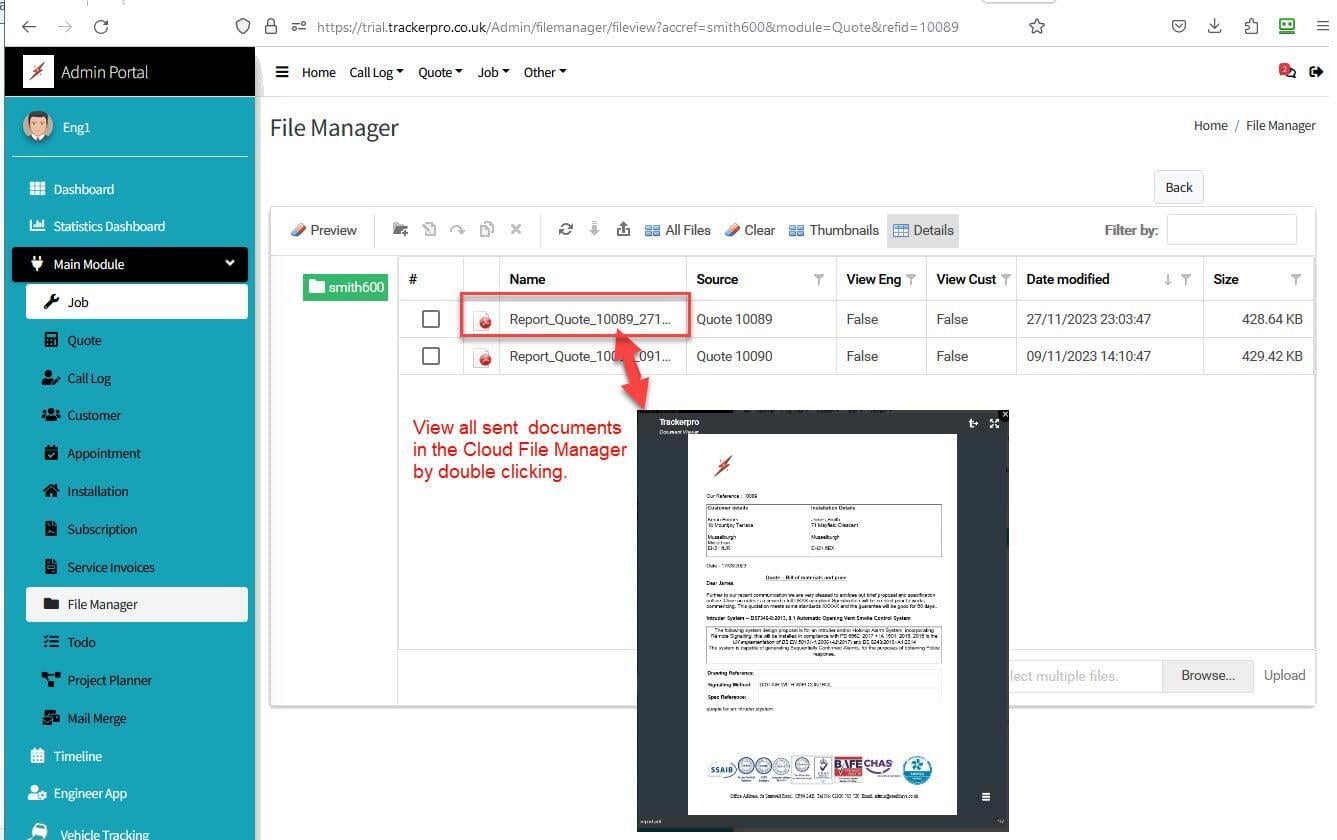The width and height of the screenshot is (1337, 840).
Task: Open the Quote dropdown in navbar
Action: tap(440, 72)
